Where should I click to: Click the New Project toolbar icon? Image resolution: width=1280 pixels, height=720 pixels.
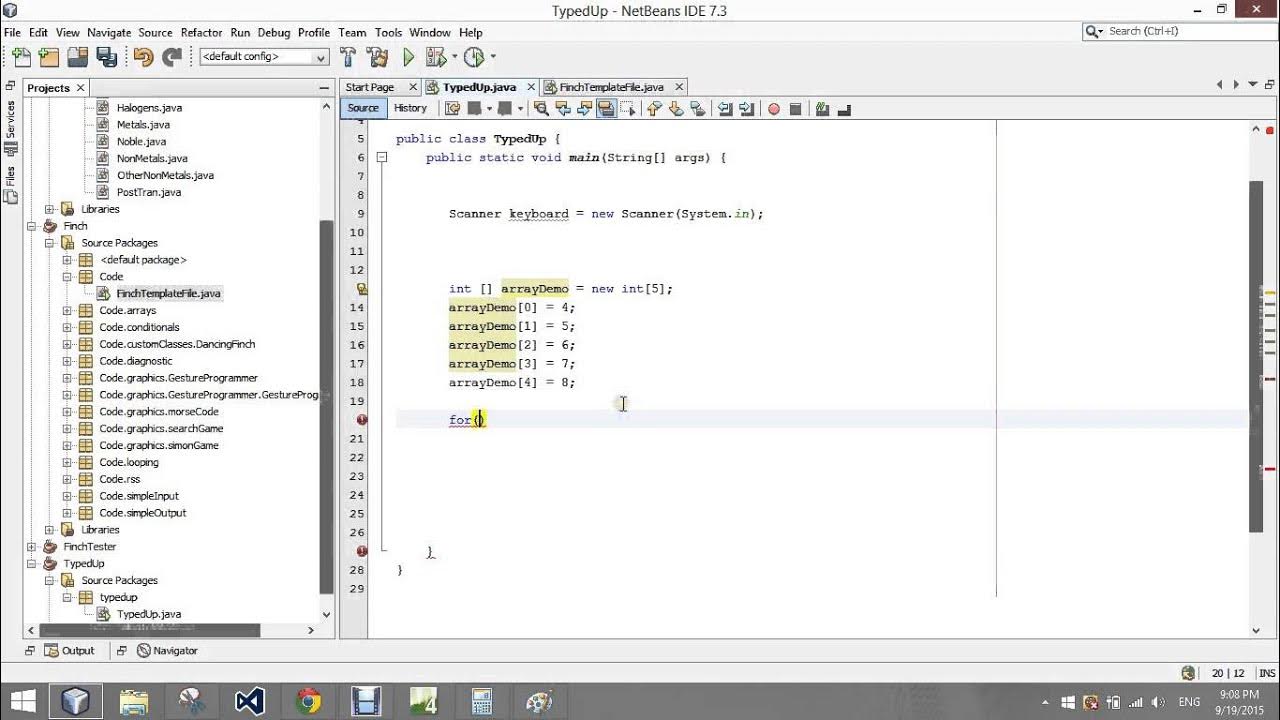pos(49,57)
